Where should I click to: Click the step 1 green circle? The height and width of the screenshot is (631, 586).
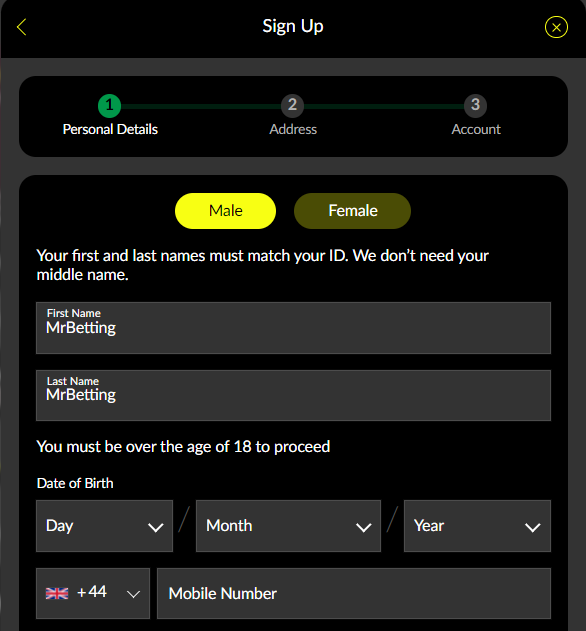click(x=109, y=106)
